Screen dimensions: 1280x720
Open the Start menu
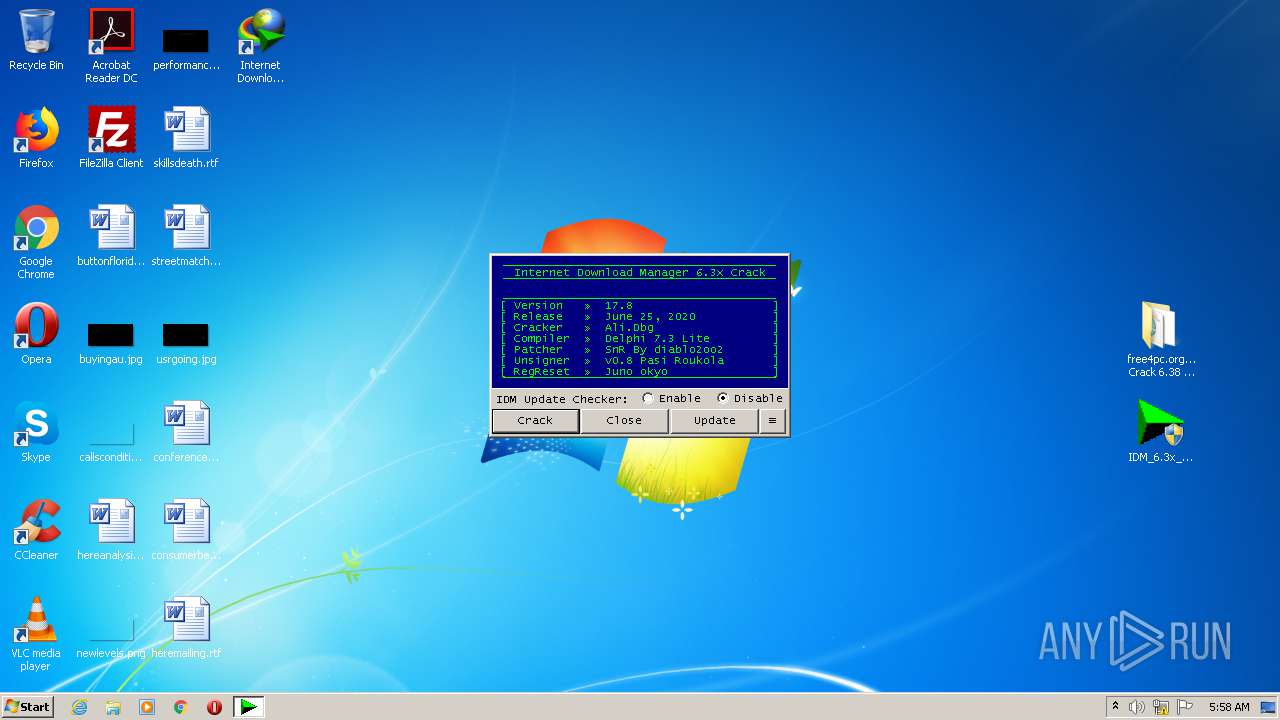pyautogui.click(x=28, y=707)
